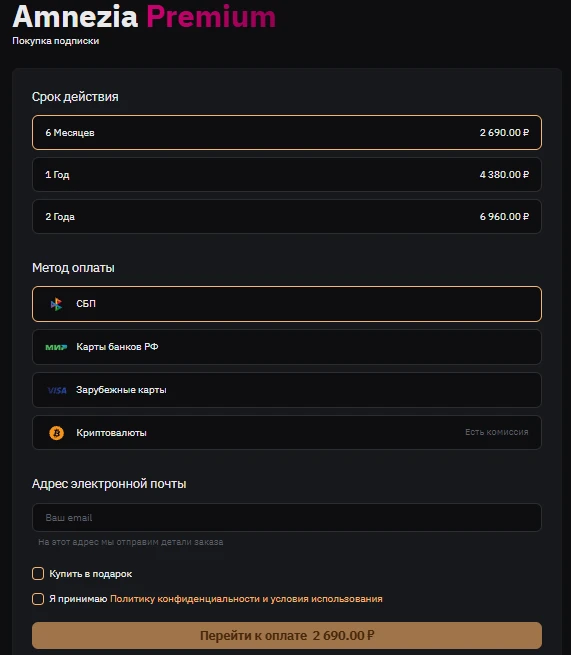Choose Зарубежные карты payment method
The height and width of the screenshot is (655, 571).
point(287,390)
